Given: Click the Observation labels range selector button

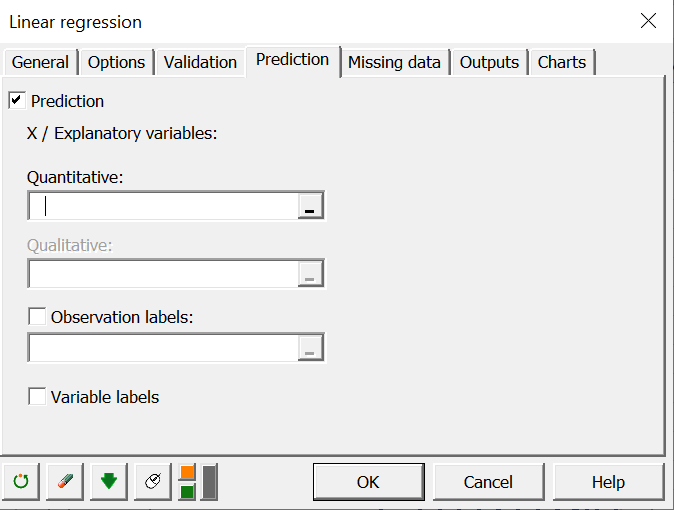Looking at the screenshot, I should (x=311, y=348).
